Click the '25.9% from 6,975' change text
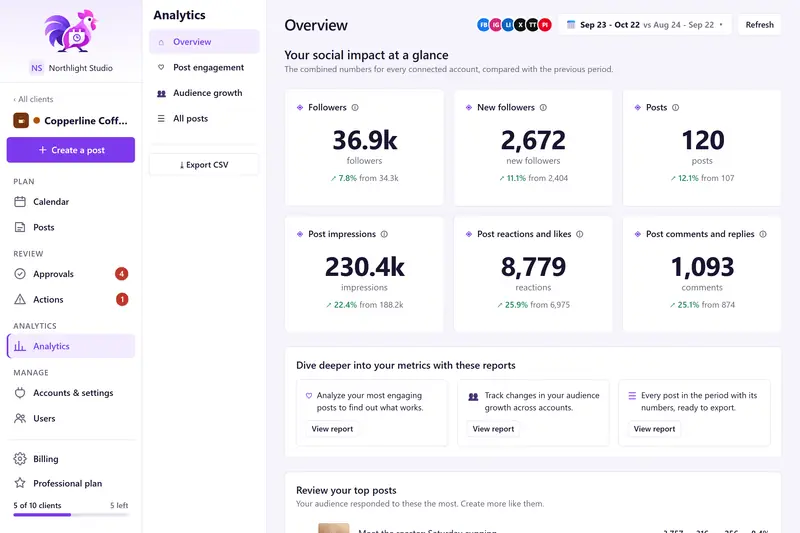The width and height of the screenshot is (800, 533). pyautogui.click(x=533, y=304)
